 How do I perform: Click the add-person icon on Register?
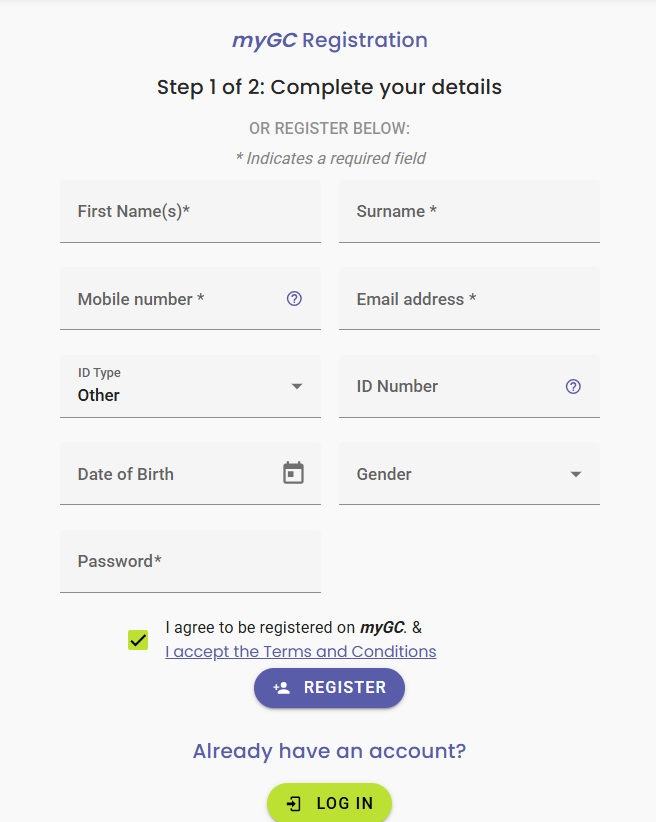282,688
